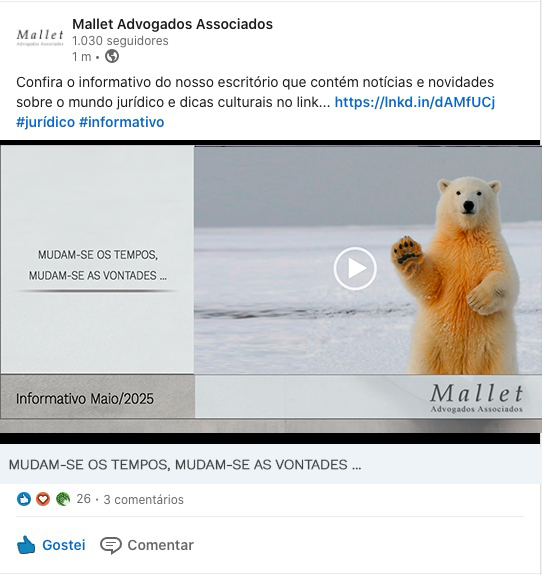Screen dimensions: 542x575
Task: Click the Comentar speech bubble icon
Action: (110, 545)
